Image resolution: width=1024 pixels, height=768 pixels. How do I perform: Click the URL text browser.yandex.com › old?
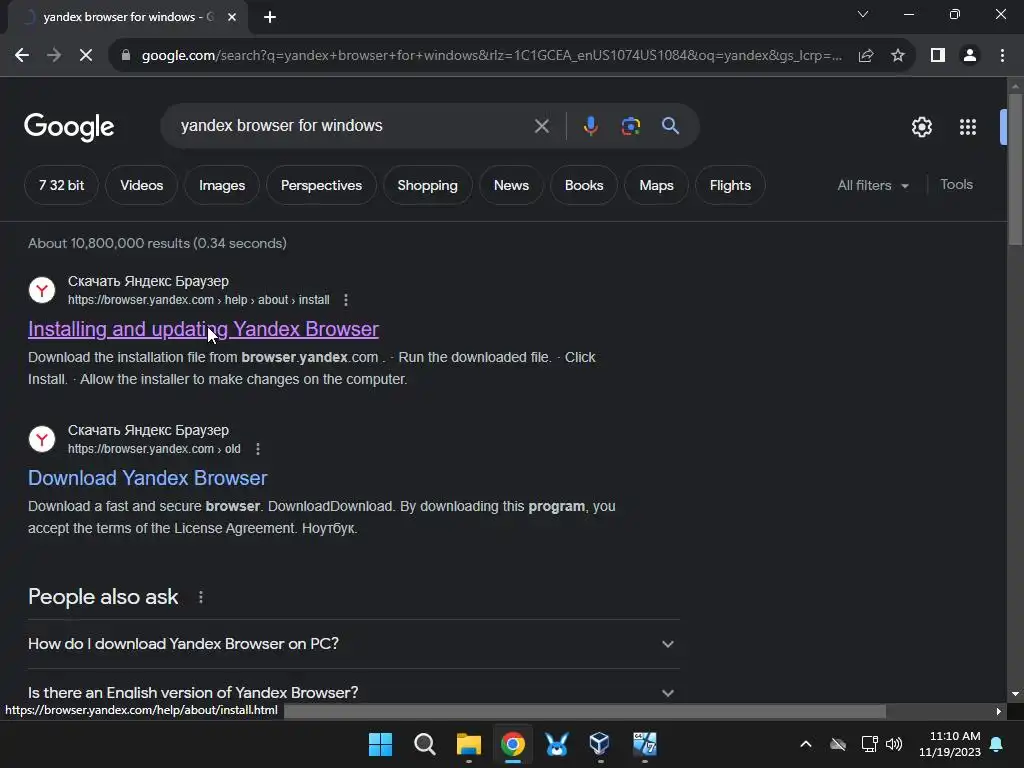[x=154, y=449]
